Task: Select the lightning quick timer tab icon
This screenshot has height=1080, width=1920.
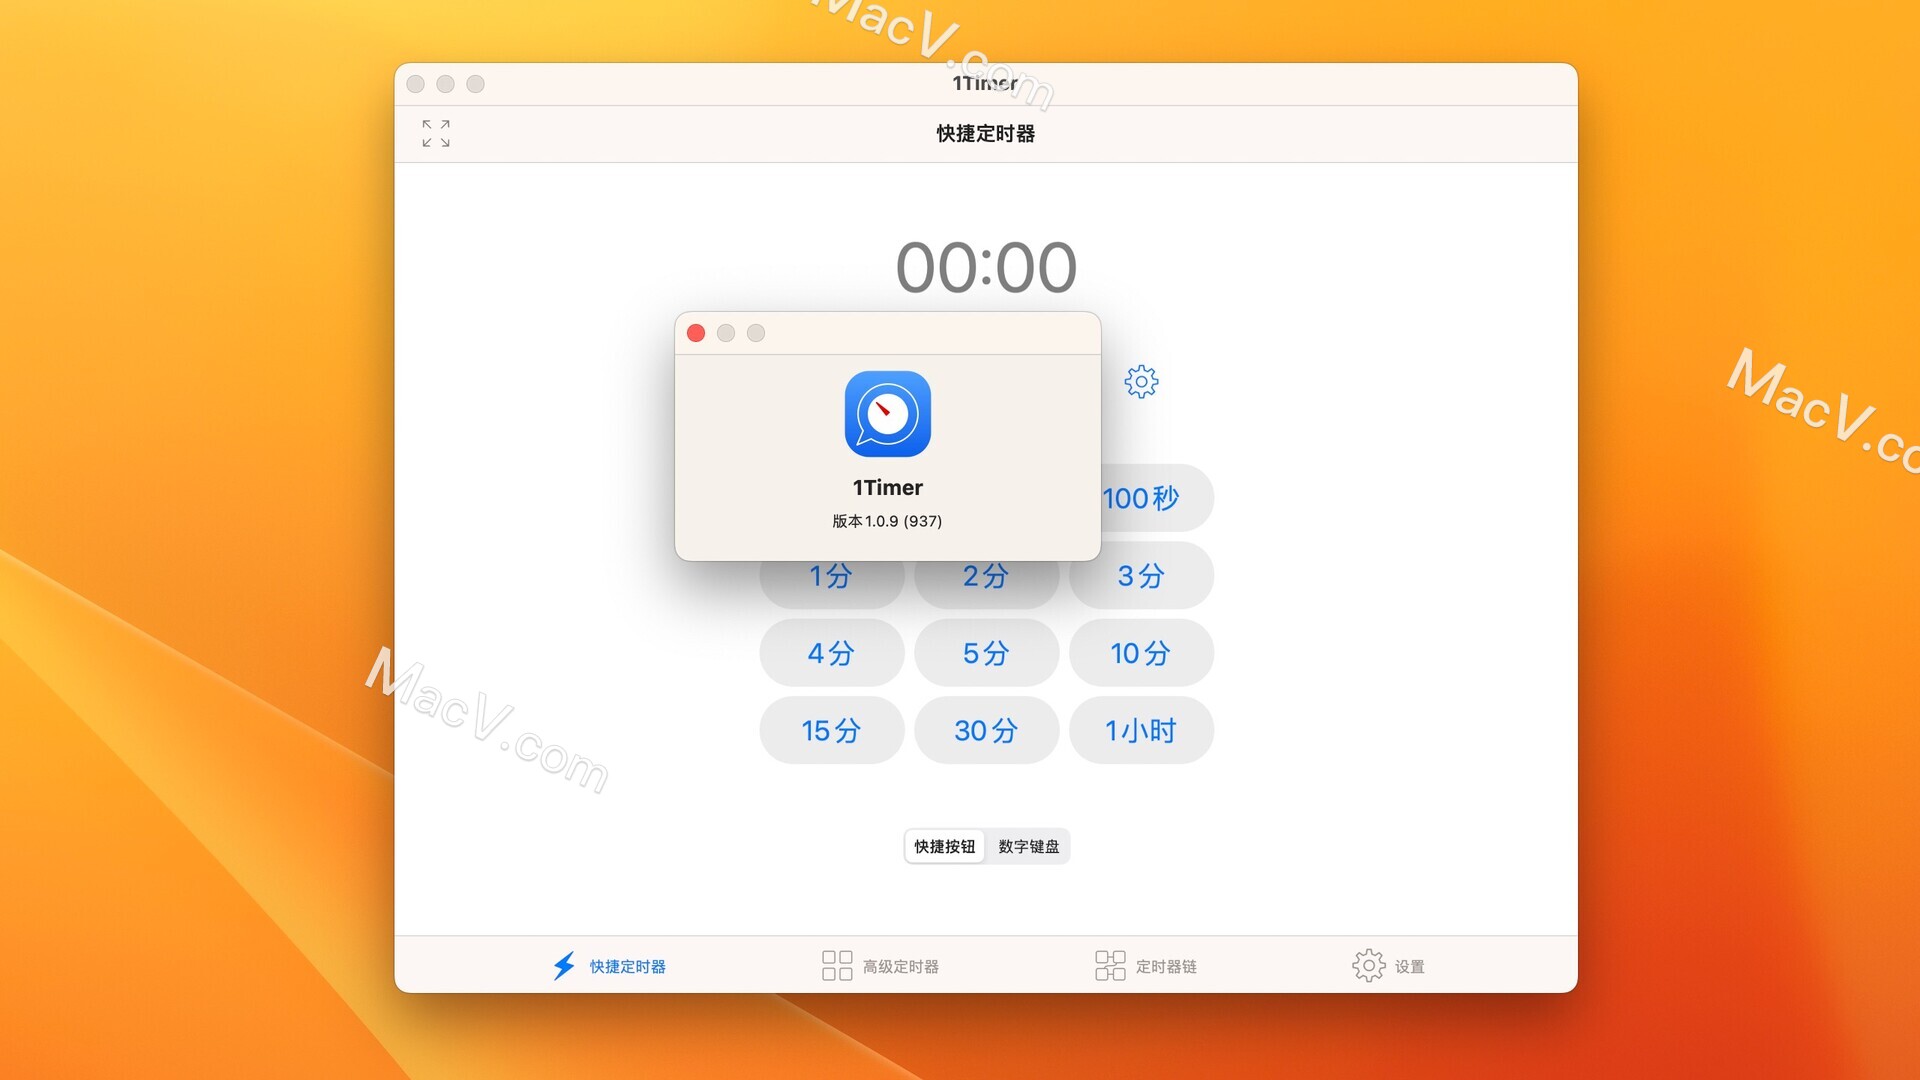Action: (x=564, y=966)
